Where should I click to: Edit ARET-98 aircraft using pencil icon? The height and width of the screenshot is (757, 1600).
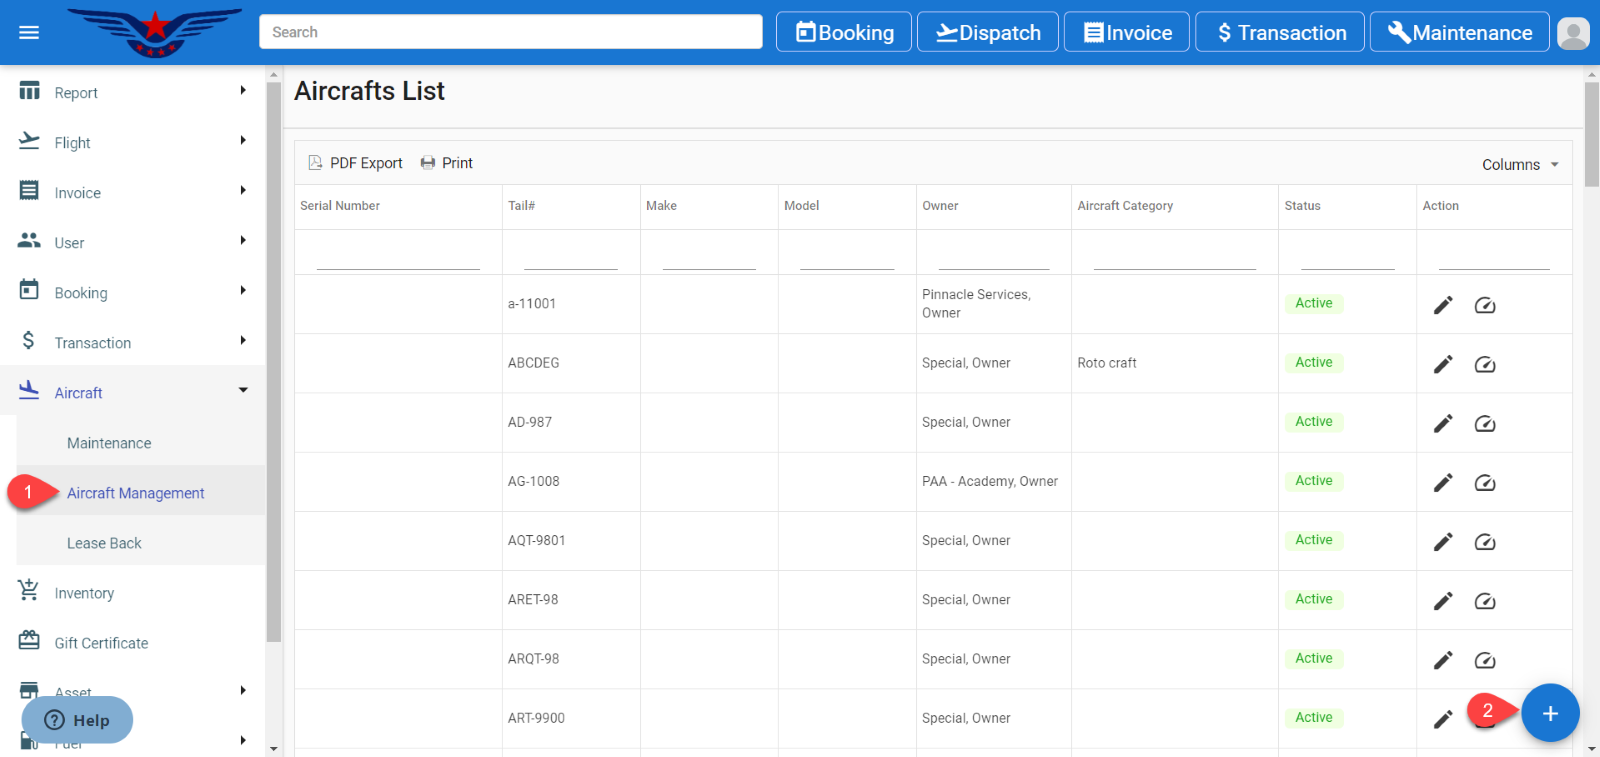(1442, 601)
